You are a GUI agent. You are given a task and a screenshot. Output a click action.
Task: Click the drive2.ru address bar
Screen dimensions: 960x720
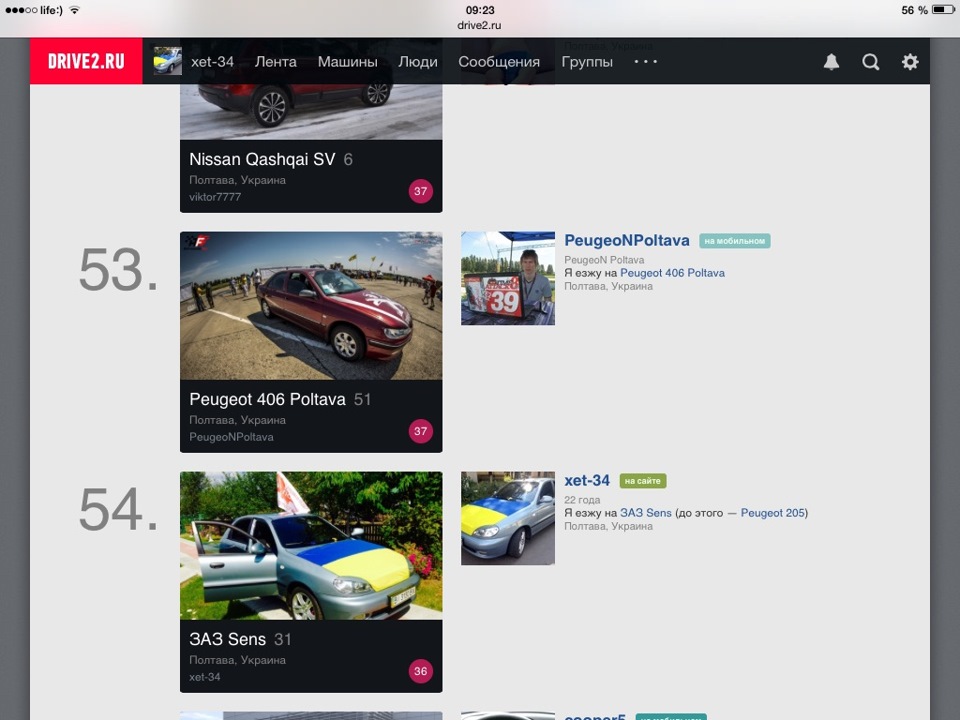[x=479, y=25]
